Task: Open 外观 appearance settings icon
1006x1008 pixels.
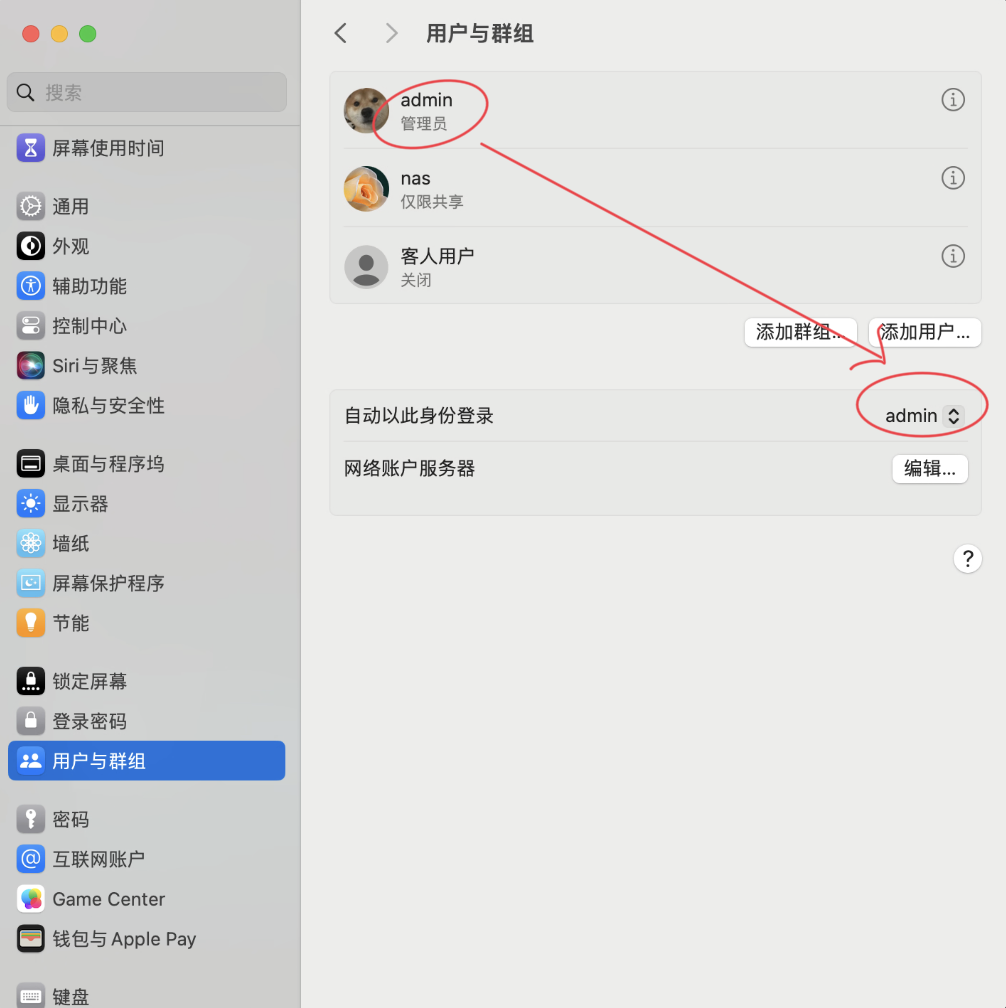Action: (x=30, y=246)
